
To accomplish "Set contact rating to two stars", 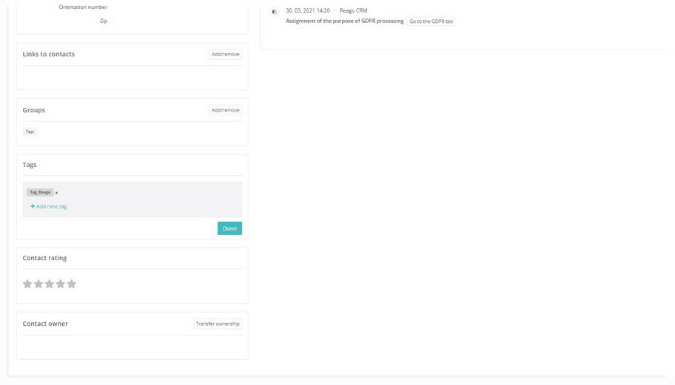I will (x=38, y=284).
